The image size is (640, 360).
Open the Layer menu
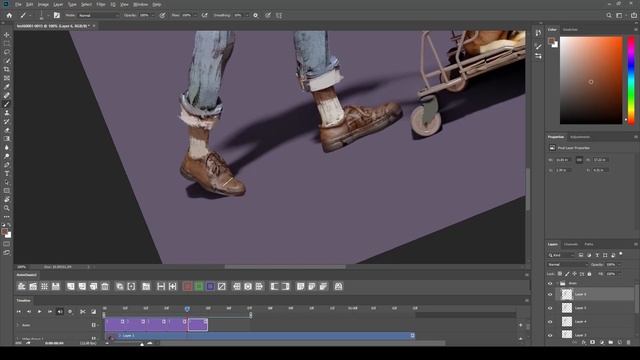pos(58,4)
